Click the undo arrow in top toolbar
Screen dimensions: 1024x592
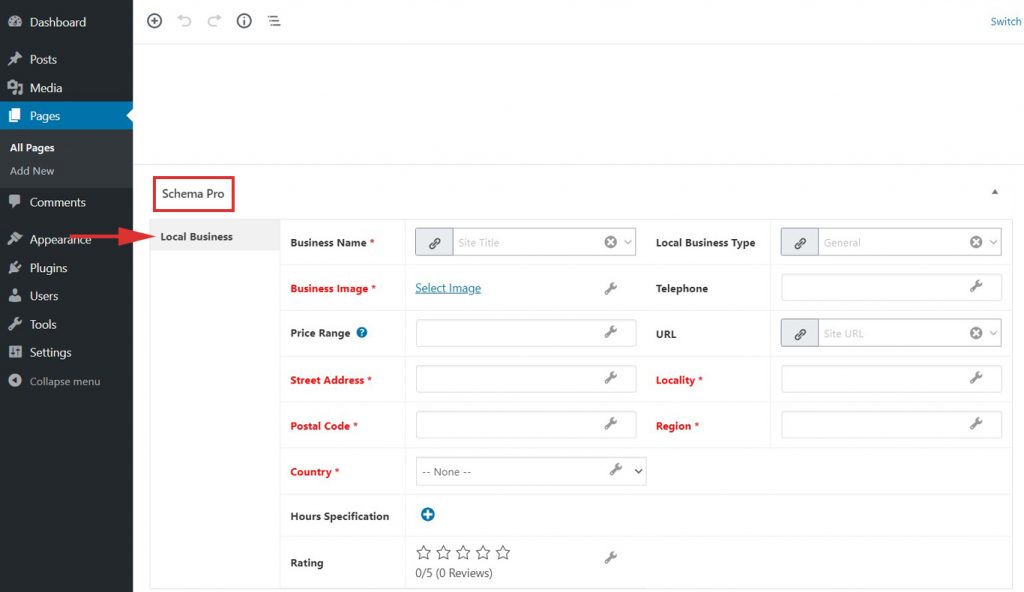tap(184, 21)
